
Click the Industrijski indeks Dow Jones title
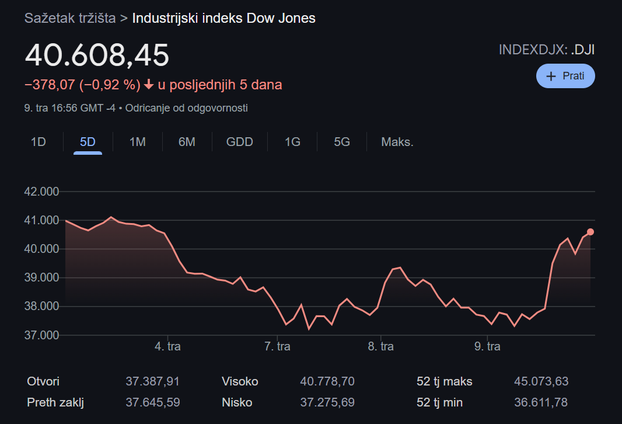click(224, 18)
